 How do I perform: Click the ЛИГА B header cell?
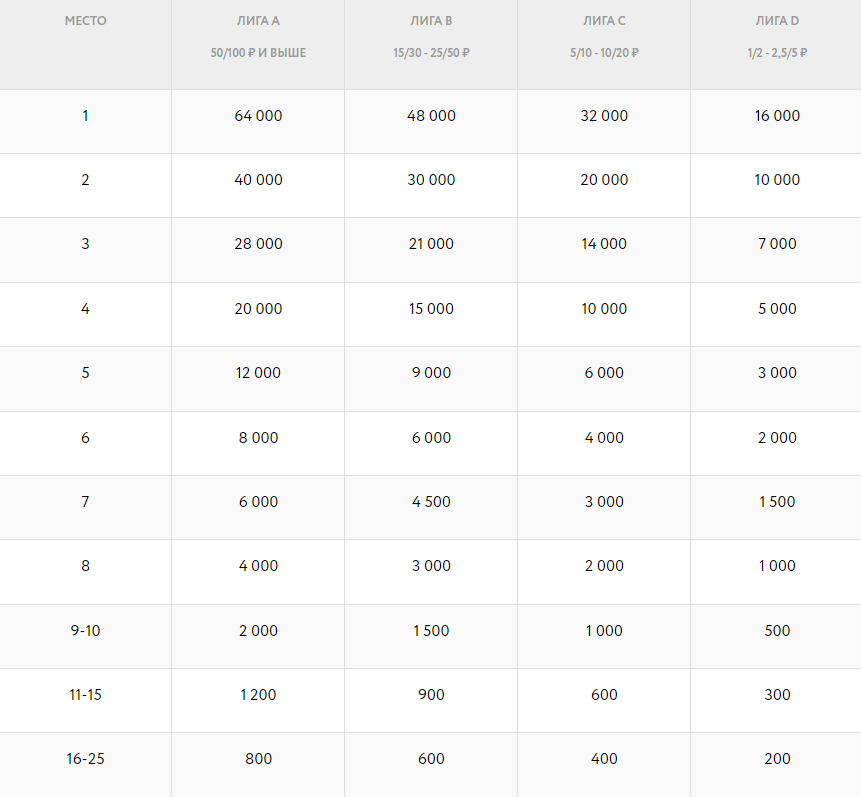(431, 21)
